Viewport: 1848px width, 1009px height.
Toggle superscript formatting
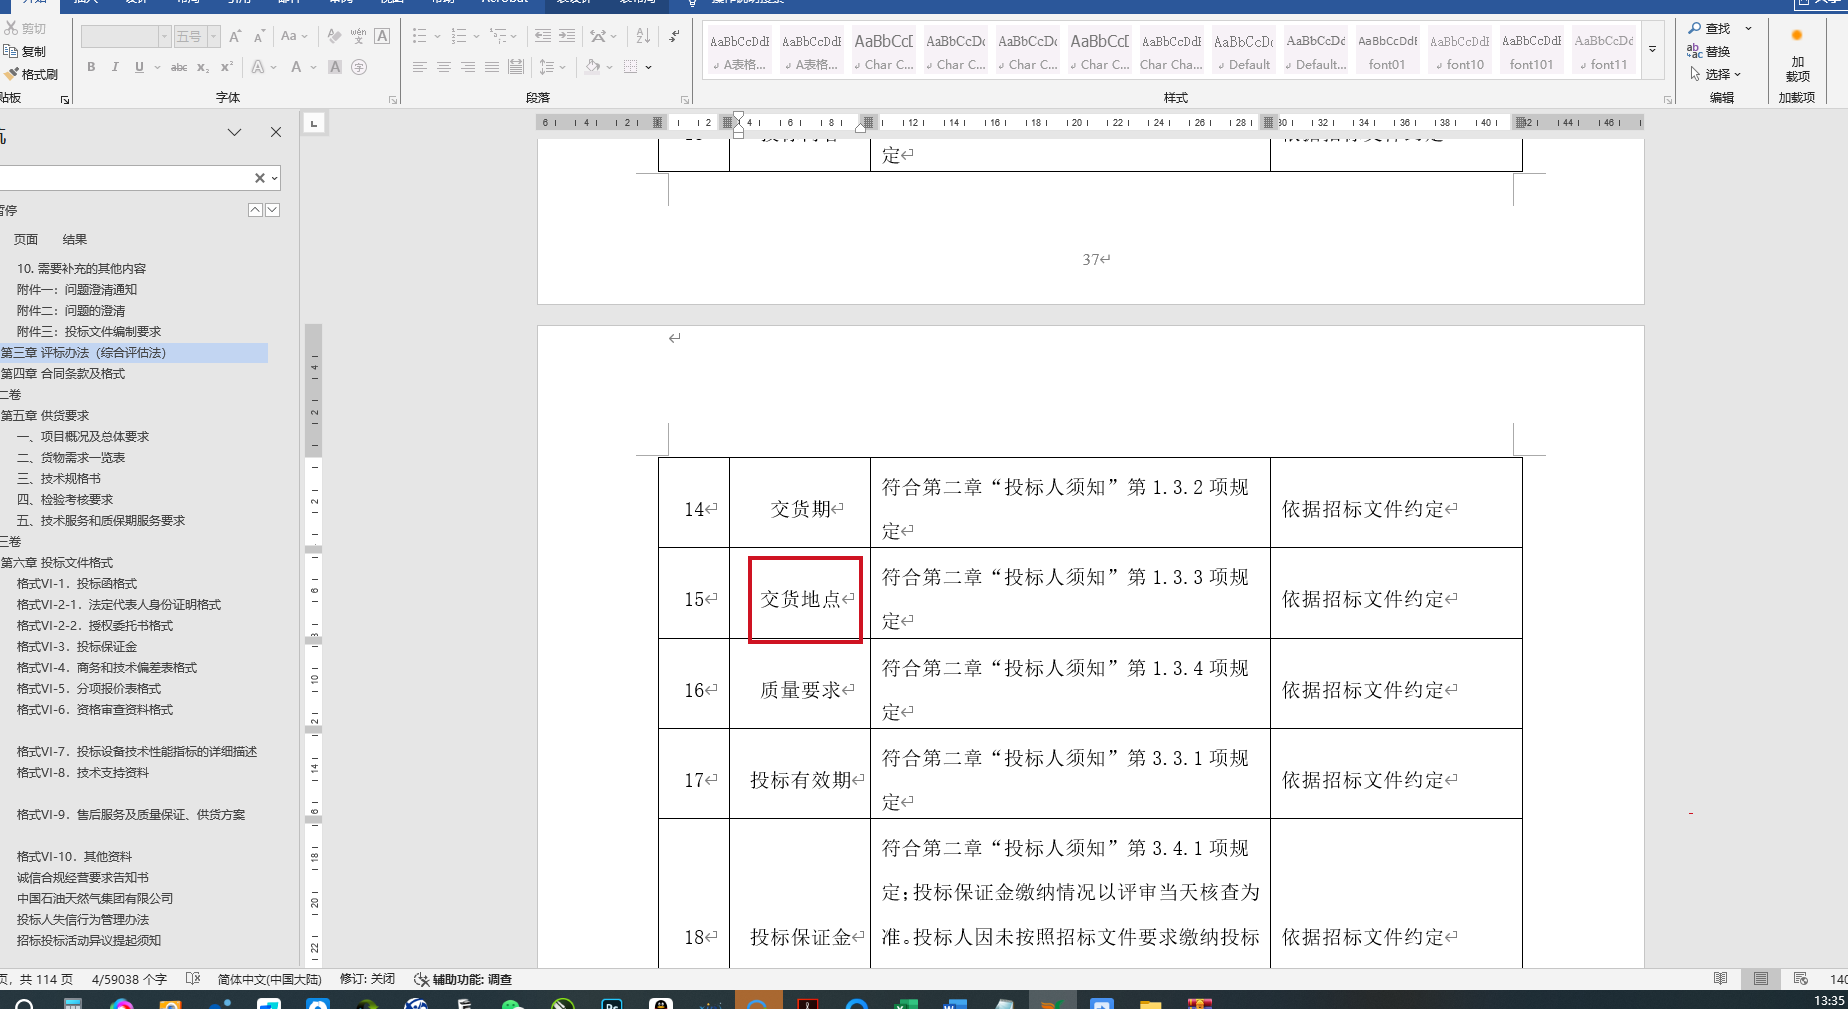point(227,67)
